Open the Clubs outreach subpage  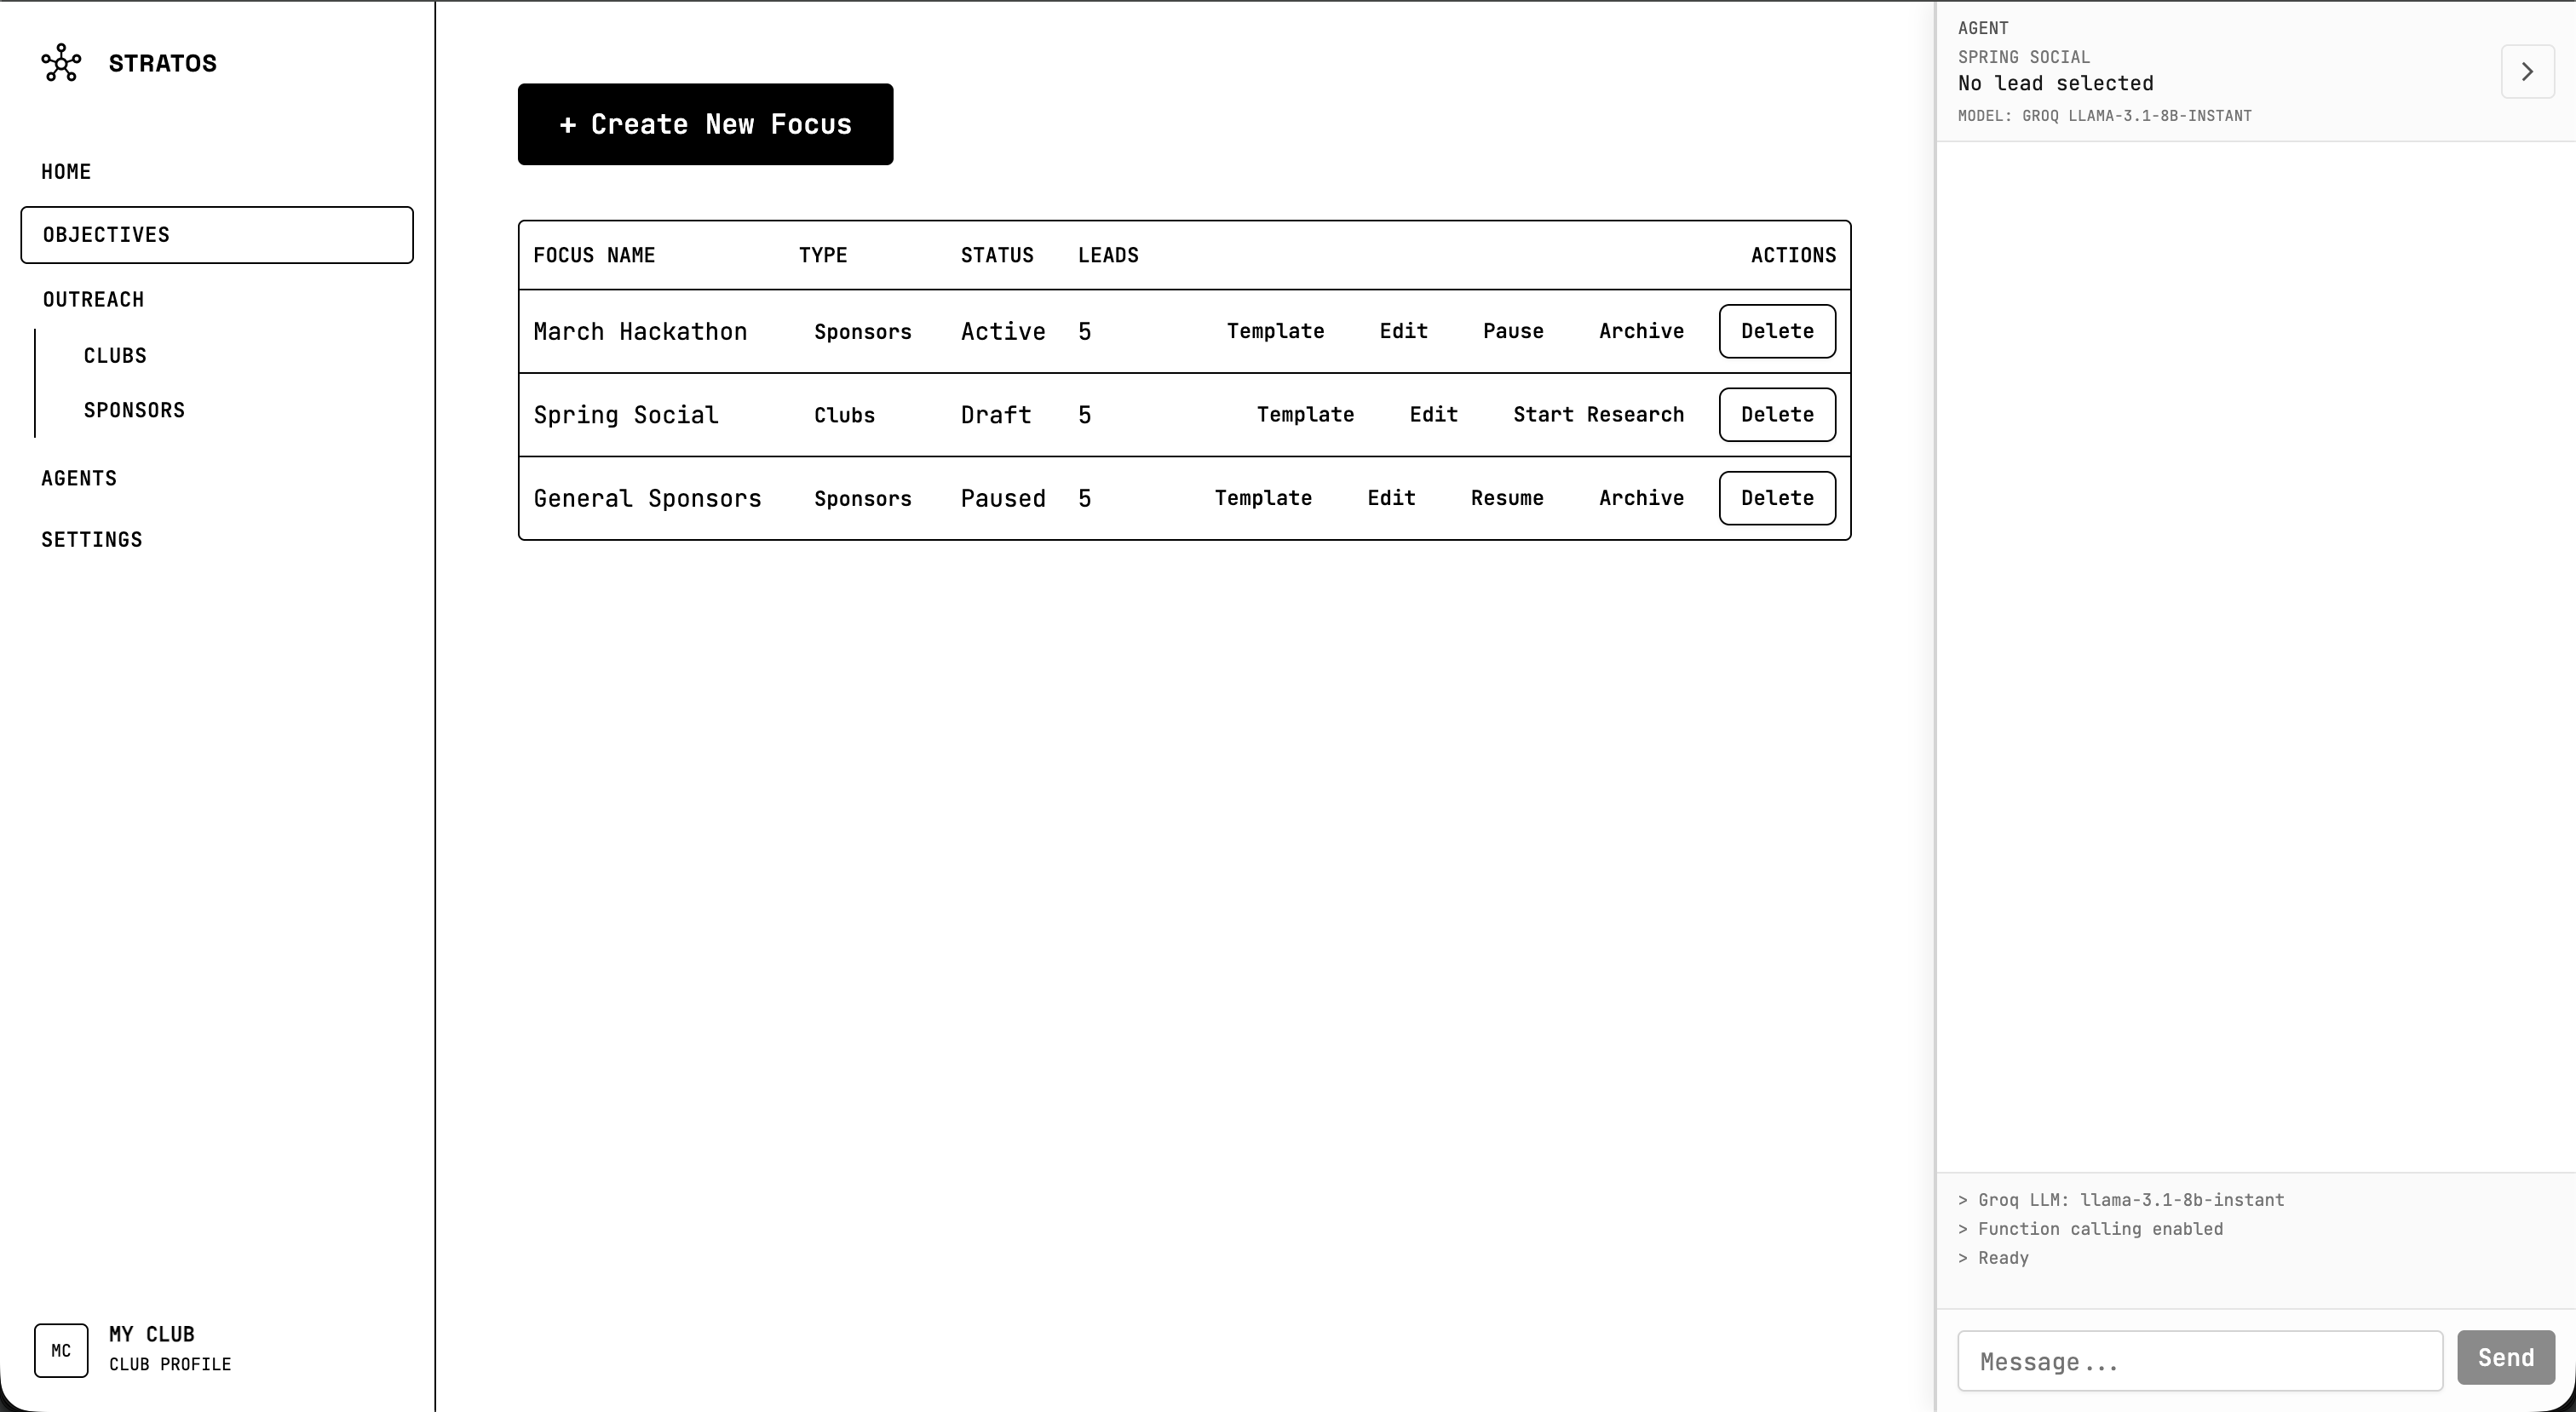115,356
